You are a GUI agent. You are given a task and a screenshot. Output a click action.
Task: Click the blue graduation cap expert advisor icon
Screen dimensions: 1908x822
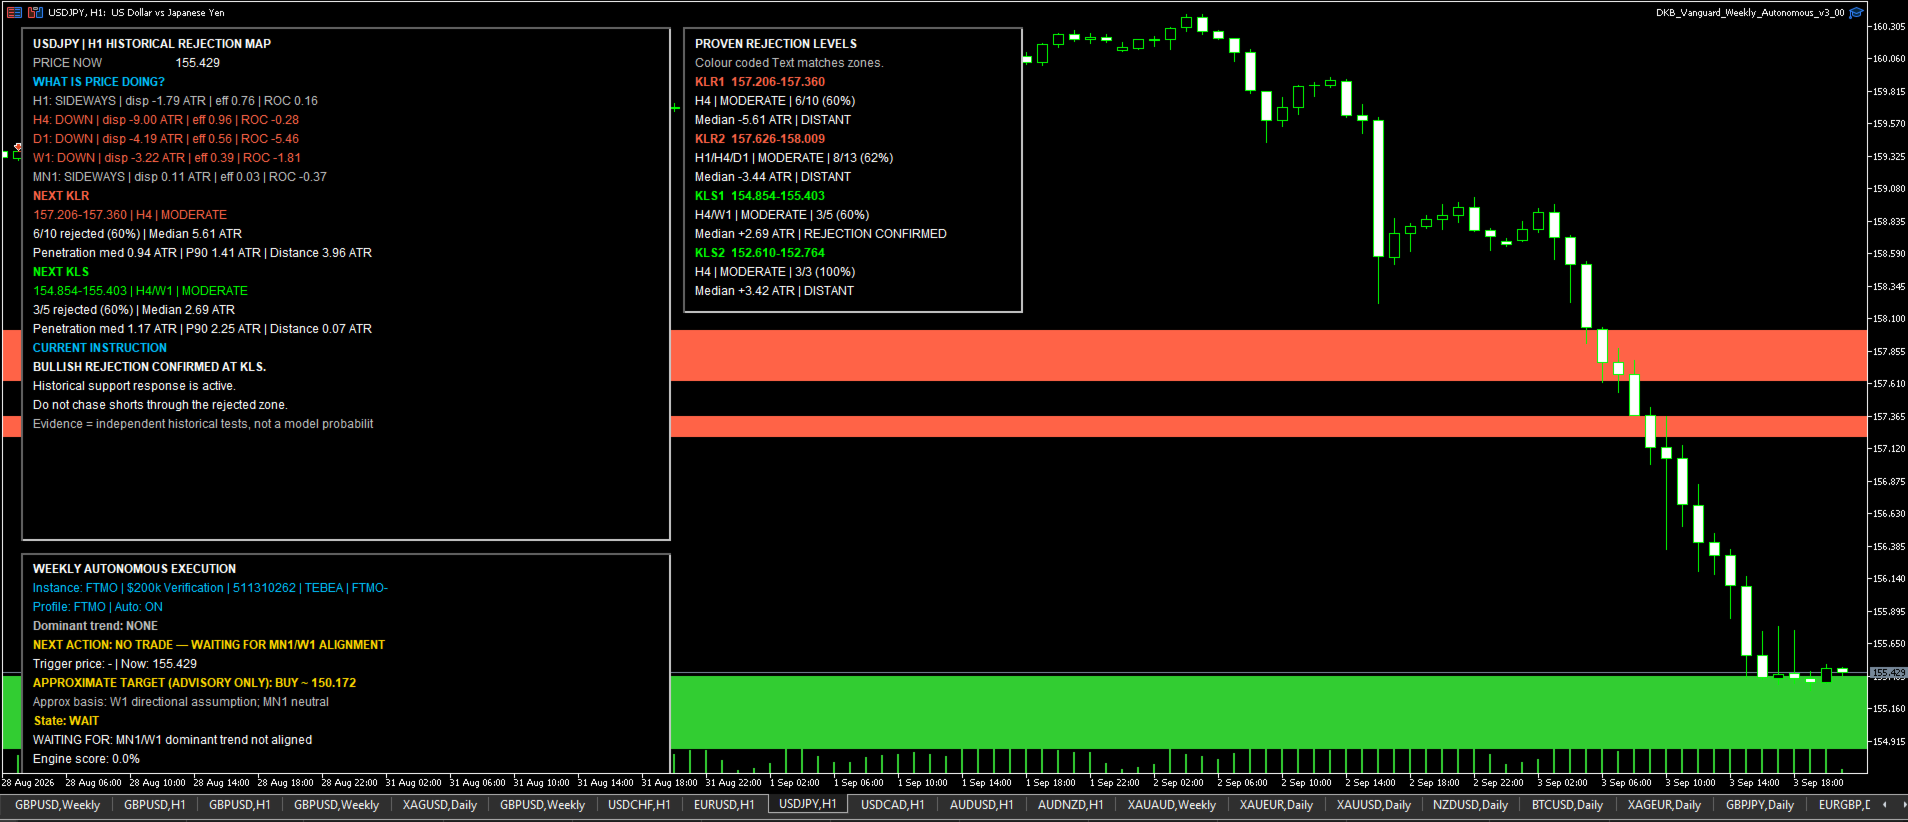pos(1856,13)
